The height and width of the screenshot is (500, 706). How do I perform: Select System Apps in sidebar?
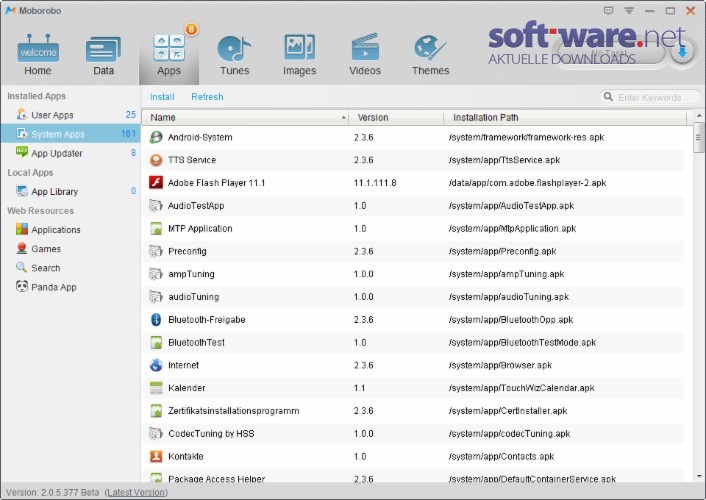(x=70, y=134)
